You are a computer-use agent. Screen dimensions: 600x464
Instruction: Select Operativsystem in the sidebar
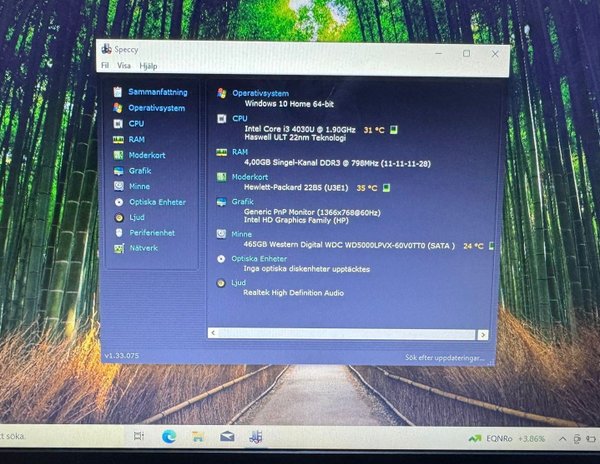coord(157,108)
